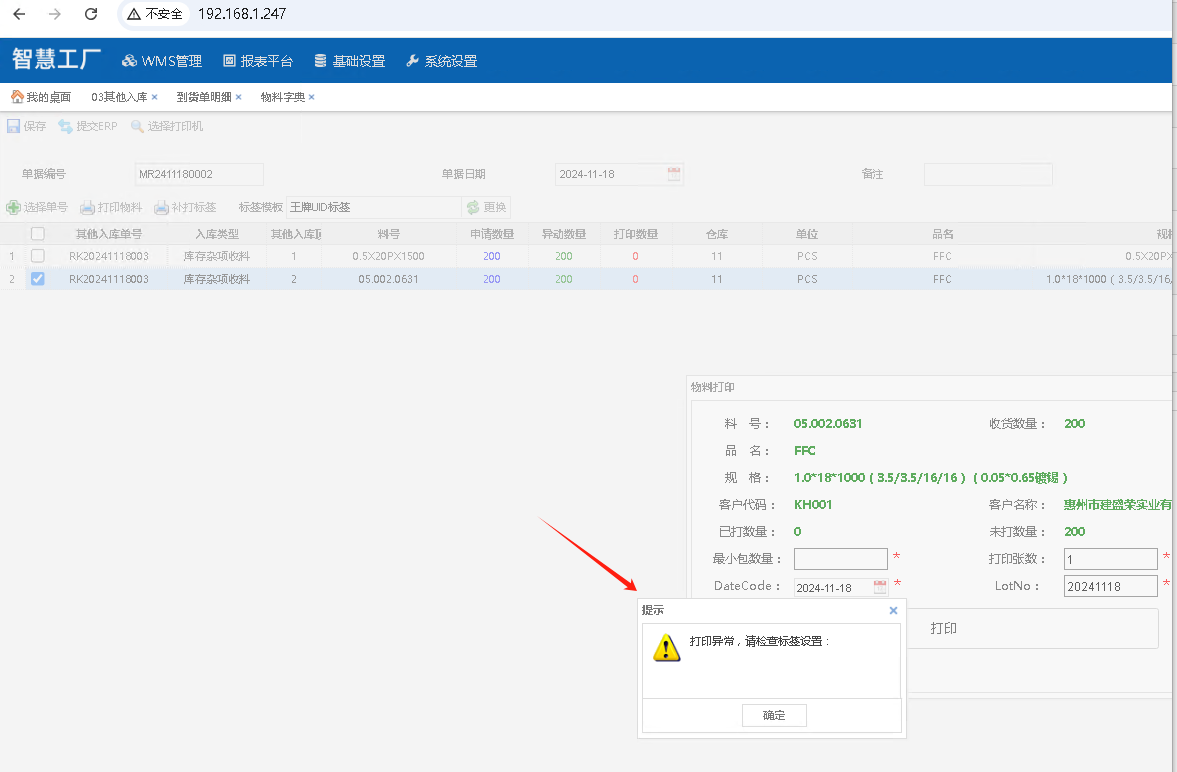Open the 基础设置 menu

tap(349, 61)
